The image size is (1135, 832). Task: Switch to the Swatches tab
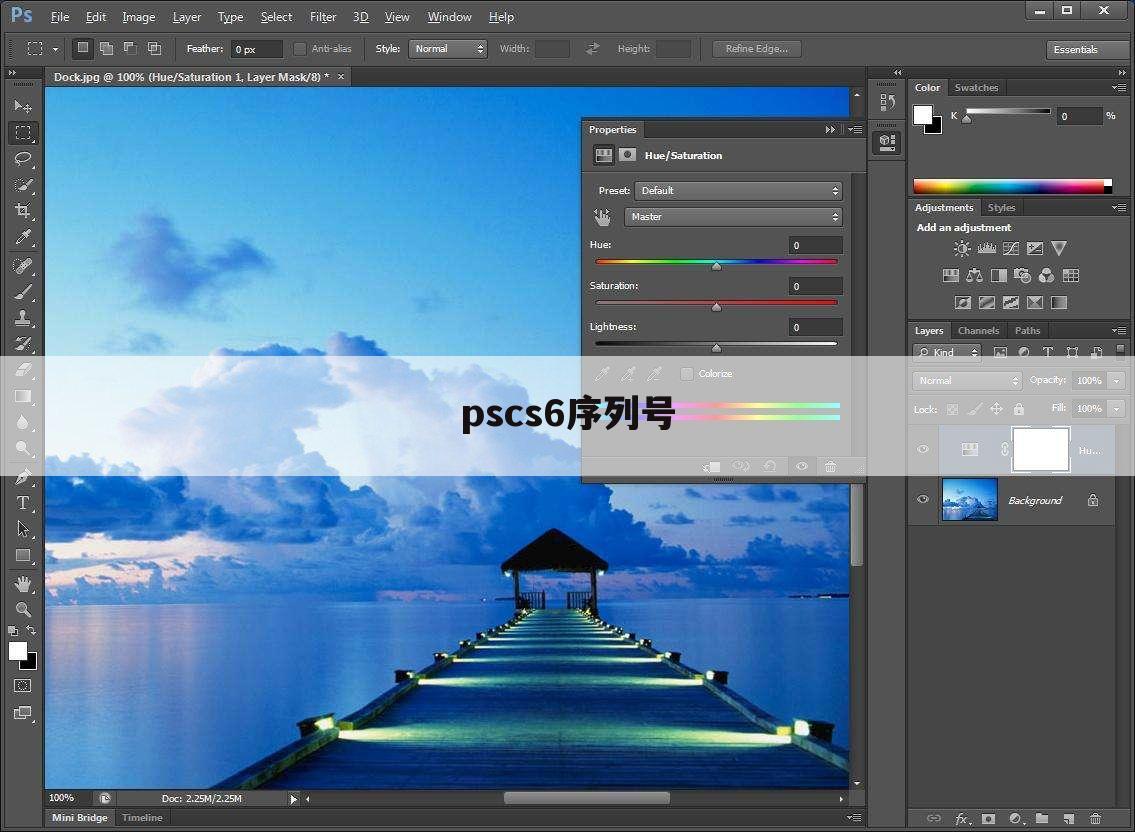click(x=976, y=88)
